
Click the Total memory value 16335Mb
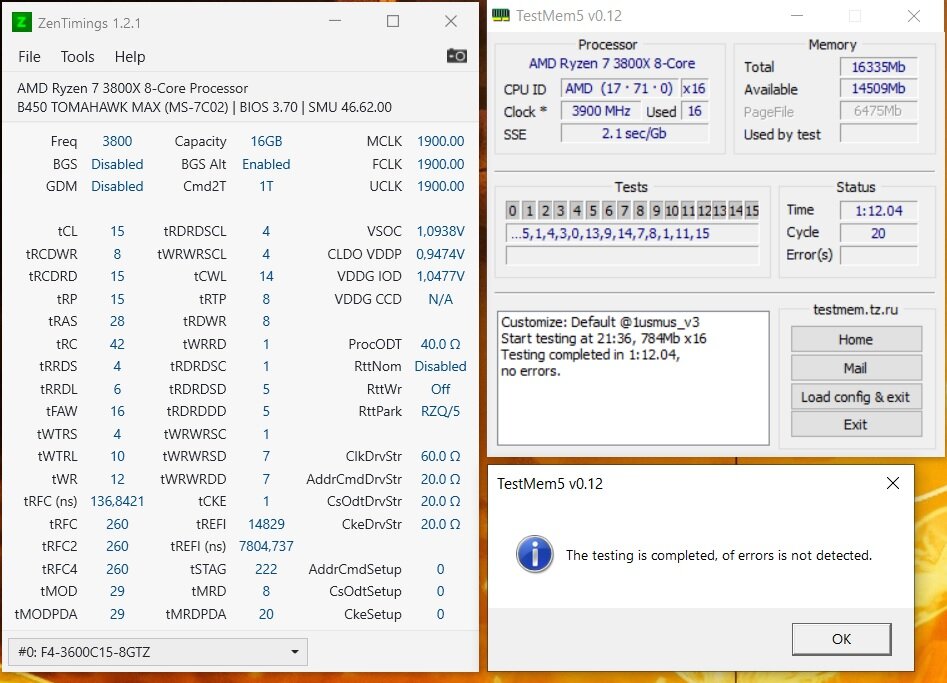[x=878, y=67]
